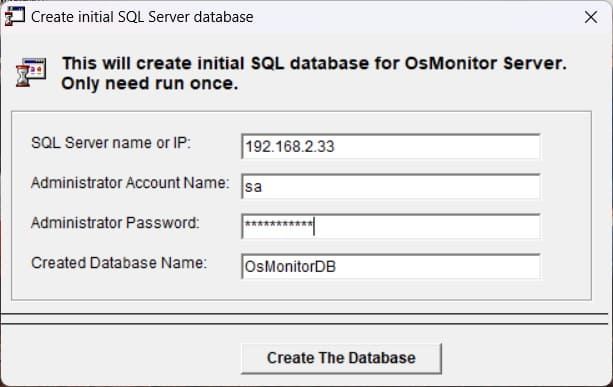Click the 'Created Database Name:' label
The width and height of the screenshot is (613, 387).
(119, 263)
